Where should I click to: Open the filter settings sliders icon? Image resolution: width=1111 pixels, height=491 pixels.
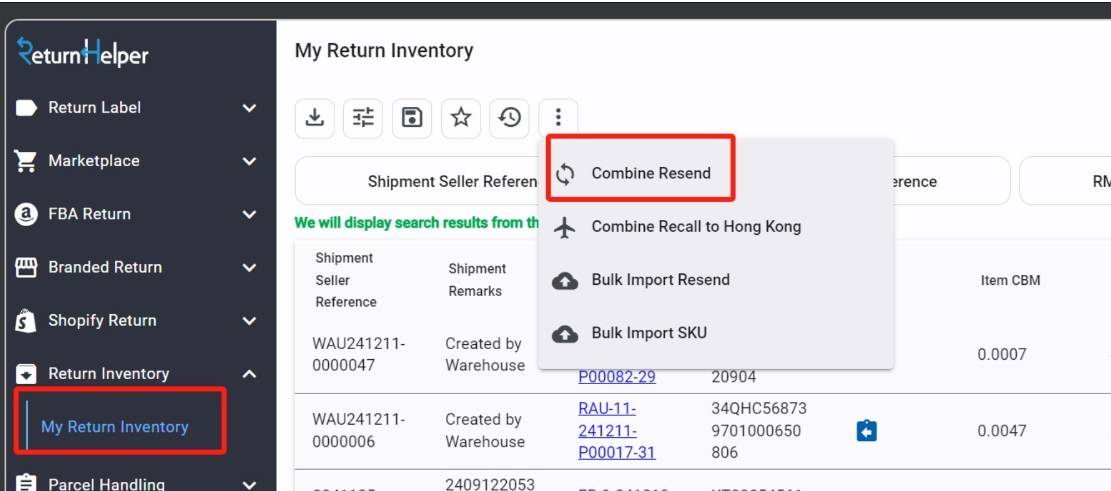(x=363, y=118)
